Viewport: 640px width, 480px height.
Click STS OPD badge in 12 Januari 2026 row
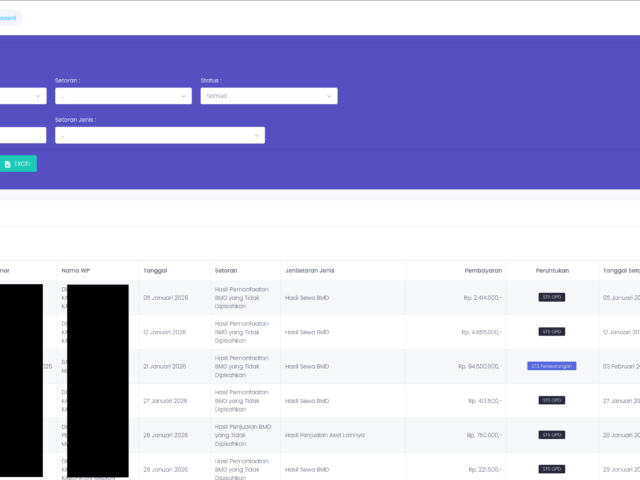[552, 332]
